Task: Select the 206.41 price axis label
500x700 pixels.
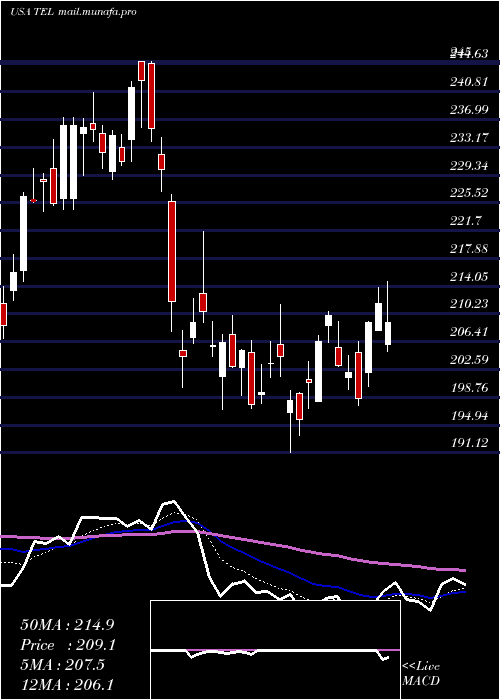Action: pos(469,332)
